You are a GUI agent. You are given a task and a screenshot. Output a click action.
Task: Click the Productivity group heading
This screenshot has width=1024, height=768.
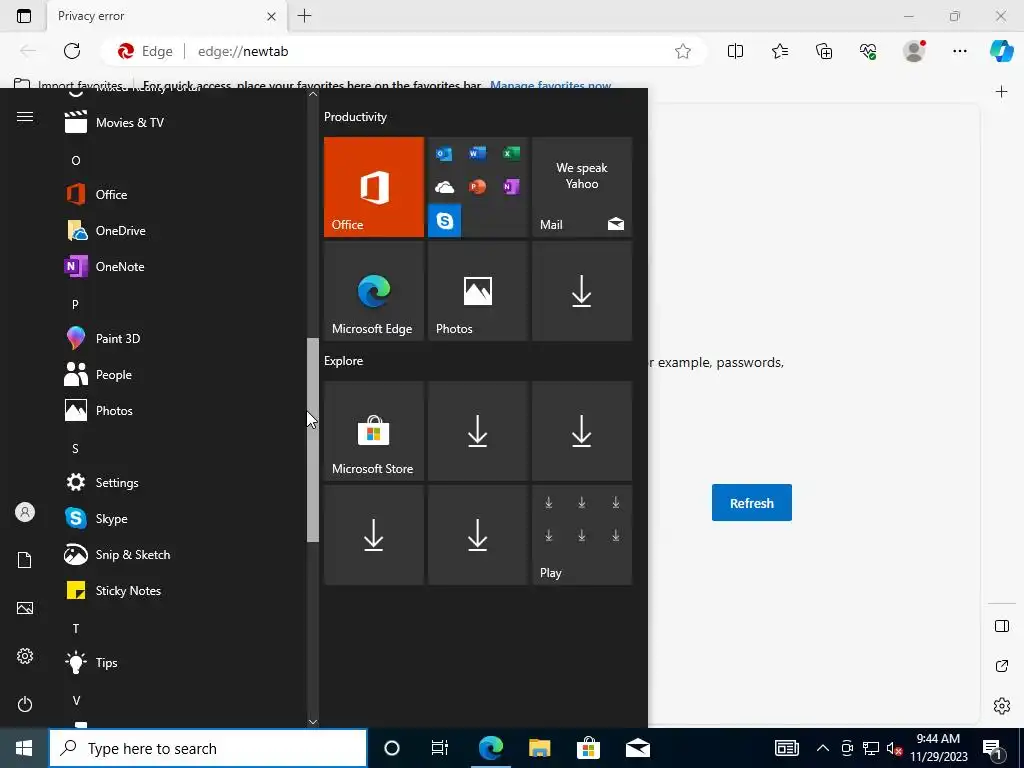(355, 117)
